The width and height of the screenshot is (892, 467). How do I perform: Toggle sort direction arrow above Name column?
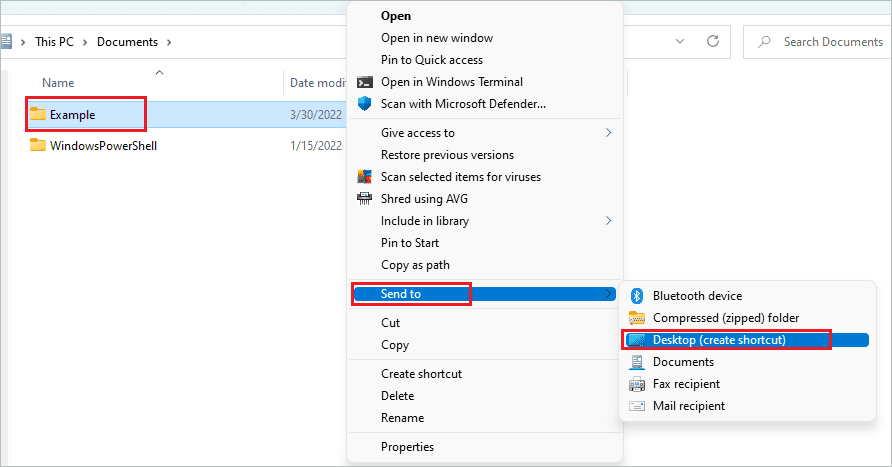tap(160, 72)
